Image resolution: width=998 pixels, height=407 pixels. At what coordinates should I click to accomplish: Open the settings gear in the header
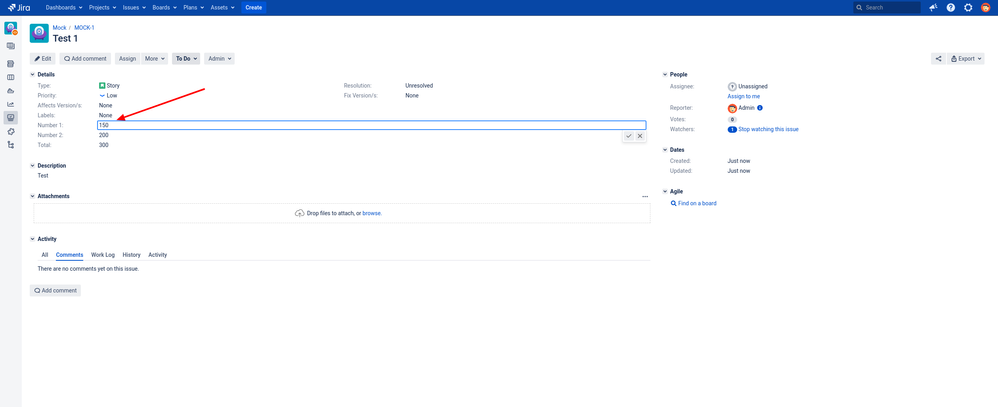tap(968, 8)
